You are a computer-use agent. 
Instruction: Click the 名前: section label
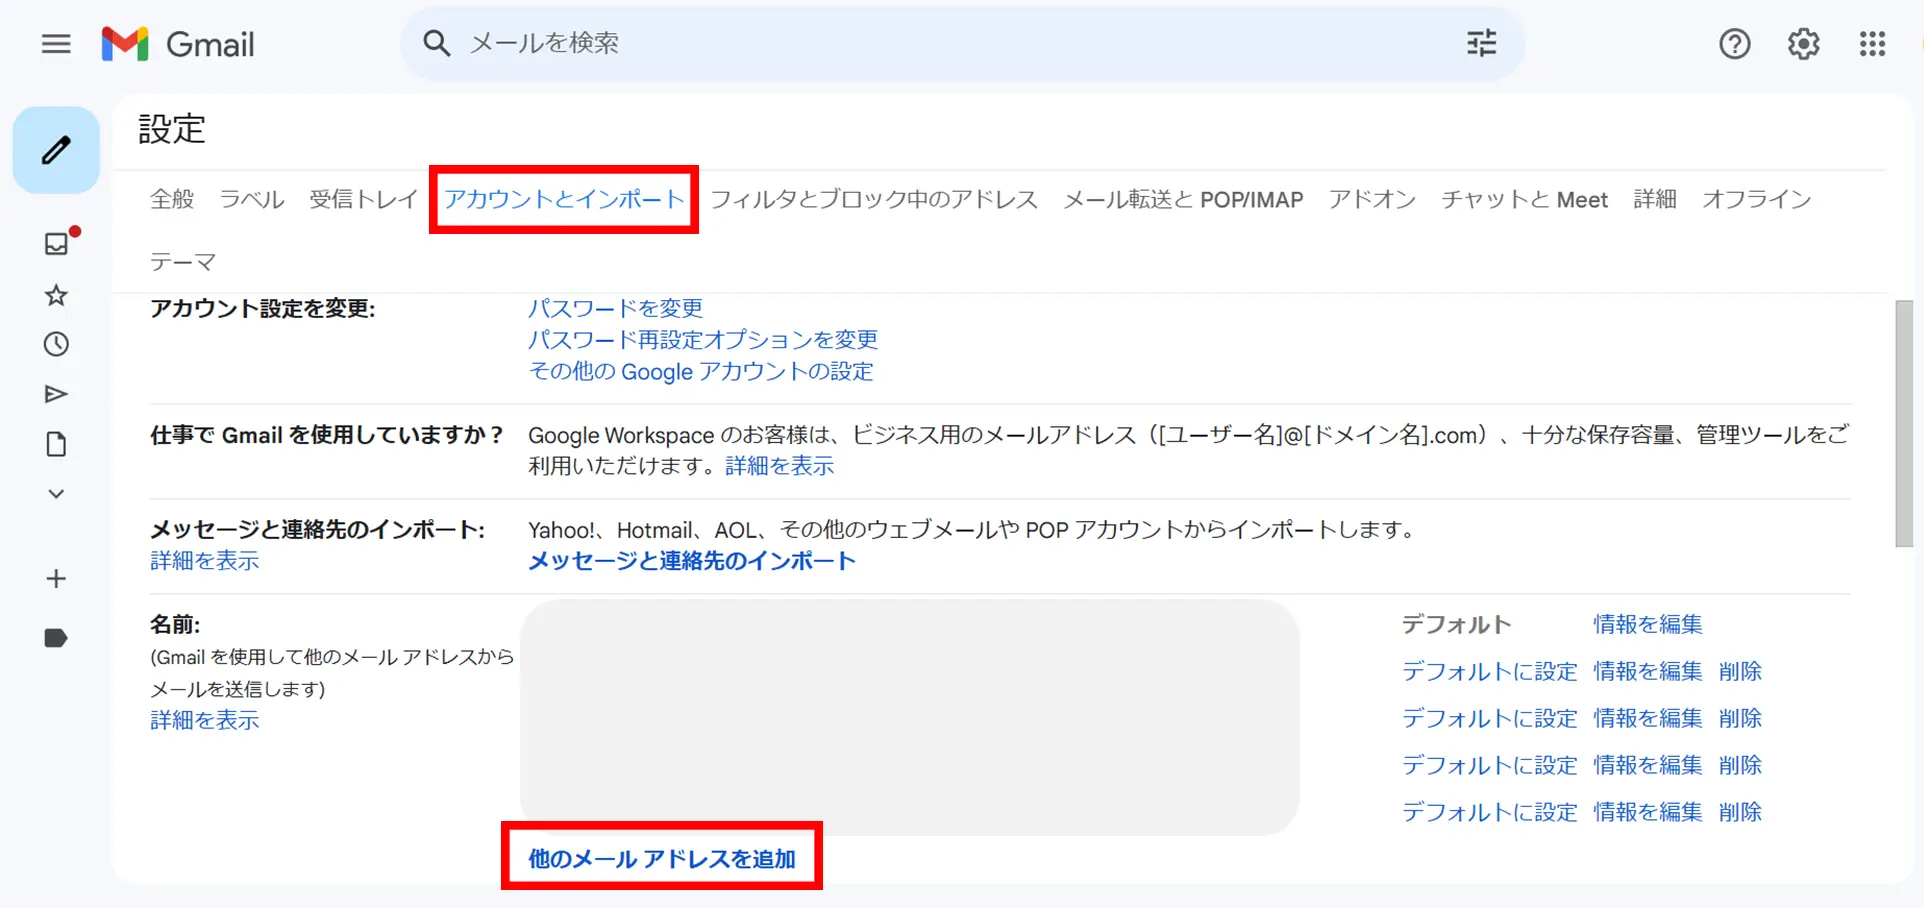coord(175,624)
